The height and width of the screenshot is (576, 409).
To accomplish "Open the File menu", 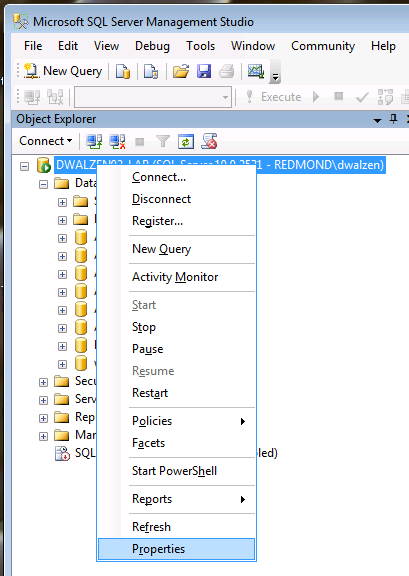I will [33, 46].
